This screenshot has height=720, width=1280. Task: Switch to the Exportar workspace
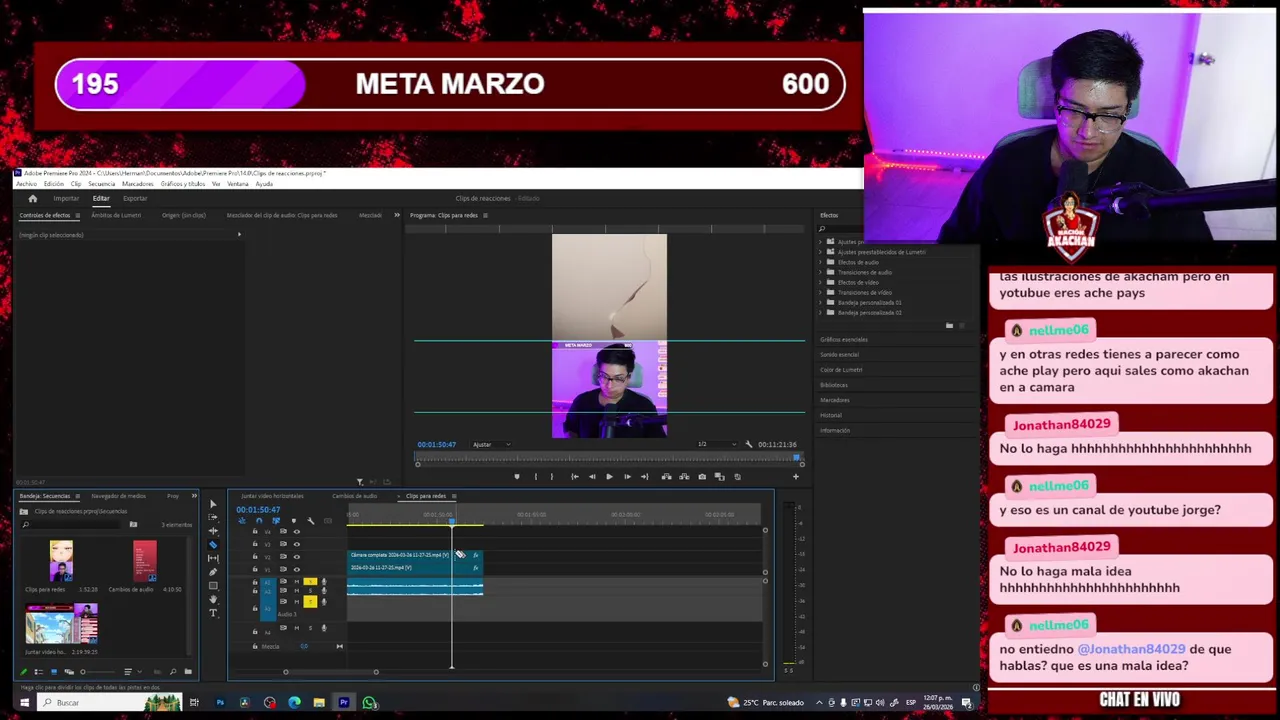coord(135,198)
